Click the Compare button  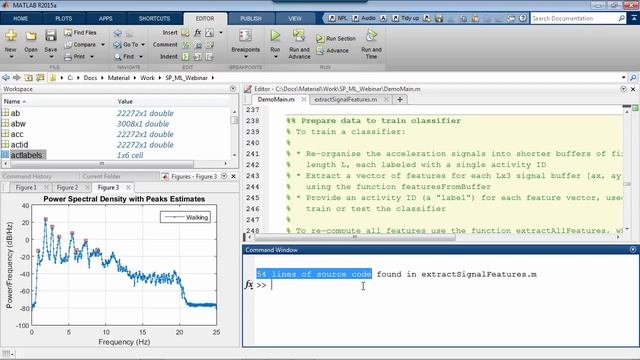[x=80, y=44]
